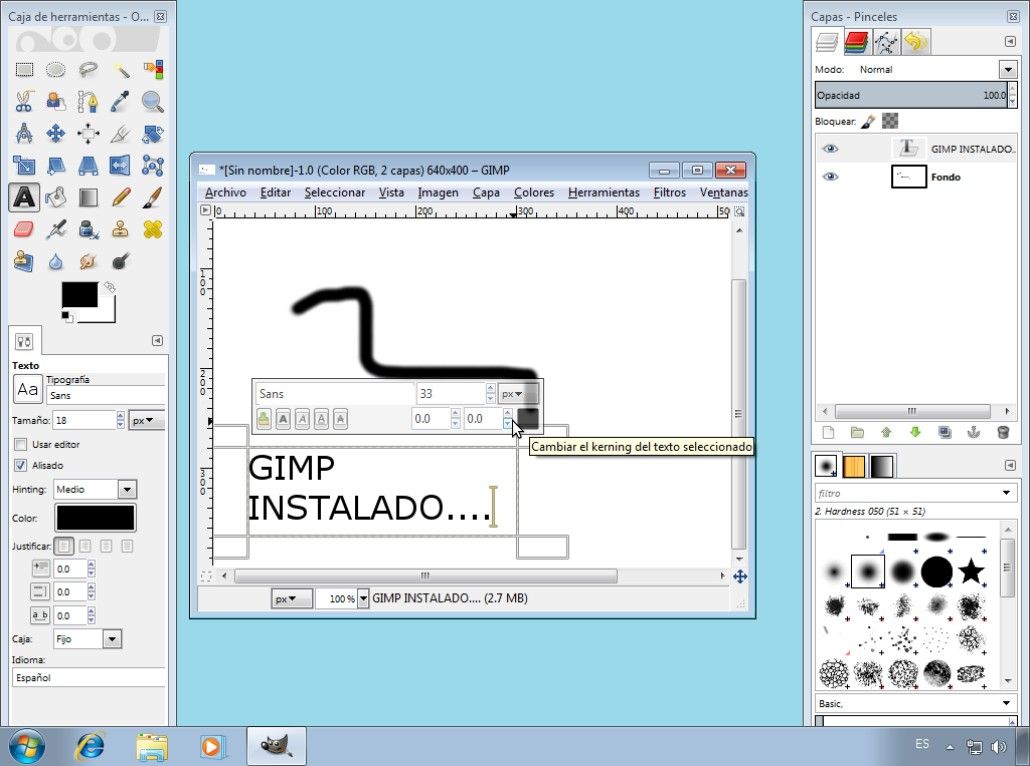Open Internet Explorer from the taskbar
The height and width of the screenshot is (766, 1030).
click(x=90, y=746)
